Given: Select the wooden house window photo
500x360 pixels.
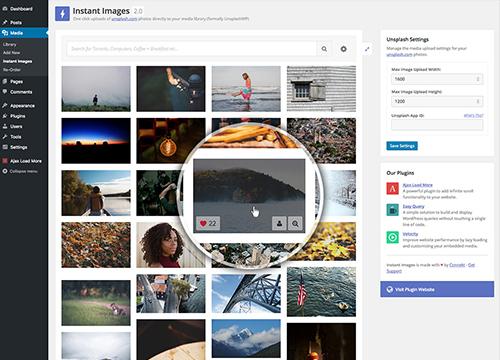Looking at the screenshot, I should [321, 89].
